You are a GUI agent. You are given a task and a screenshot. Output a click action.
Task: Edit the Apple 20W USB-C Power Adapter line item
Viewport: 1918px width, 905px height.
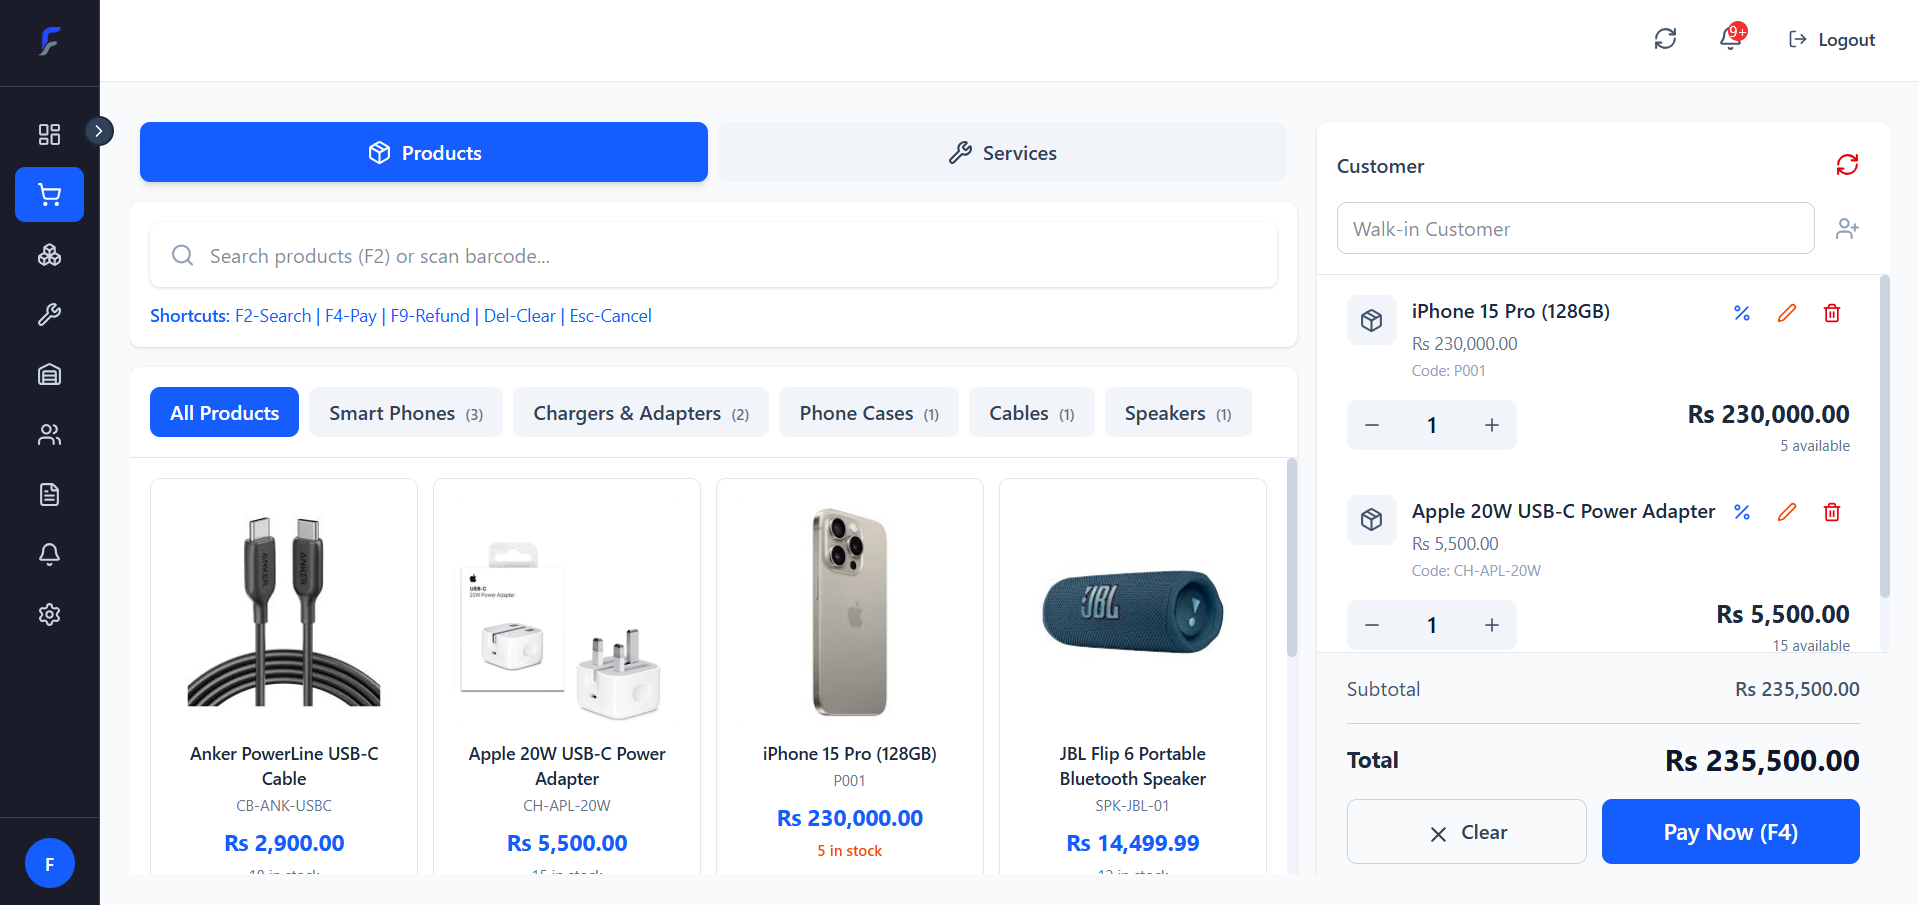point(1787,512)
